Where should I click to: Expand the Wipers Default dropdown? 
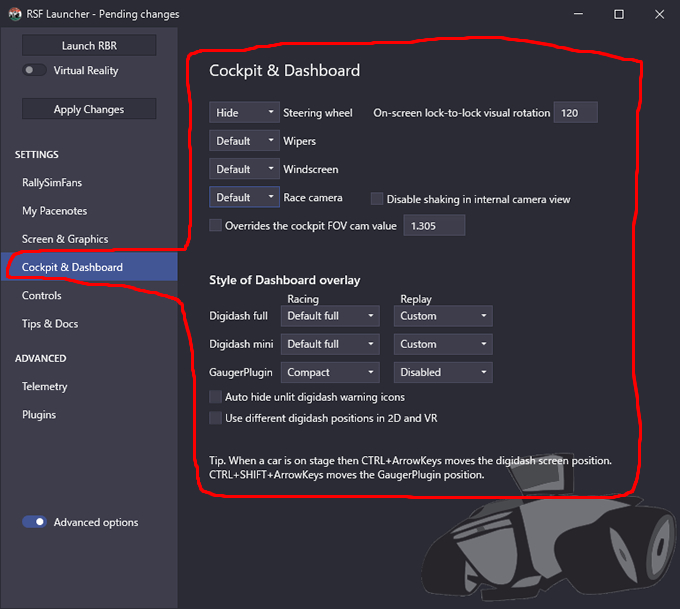click(244, 141)
